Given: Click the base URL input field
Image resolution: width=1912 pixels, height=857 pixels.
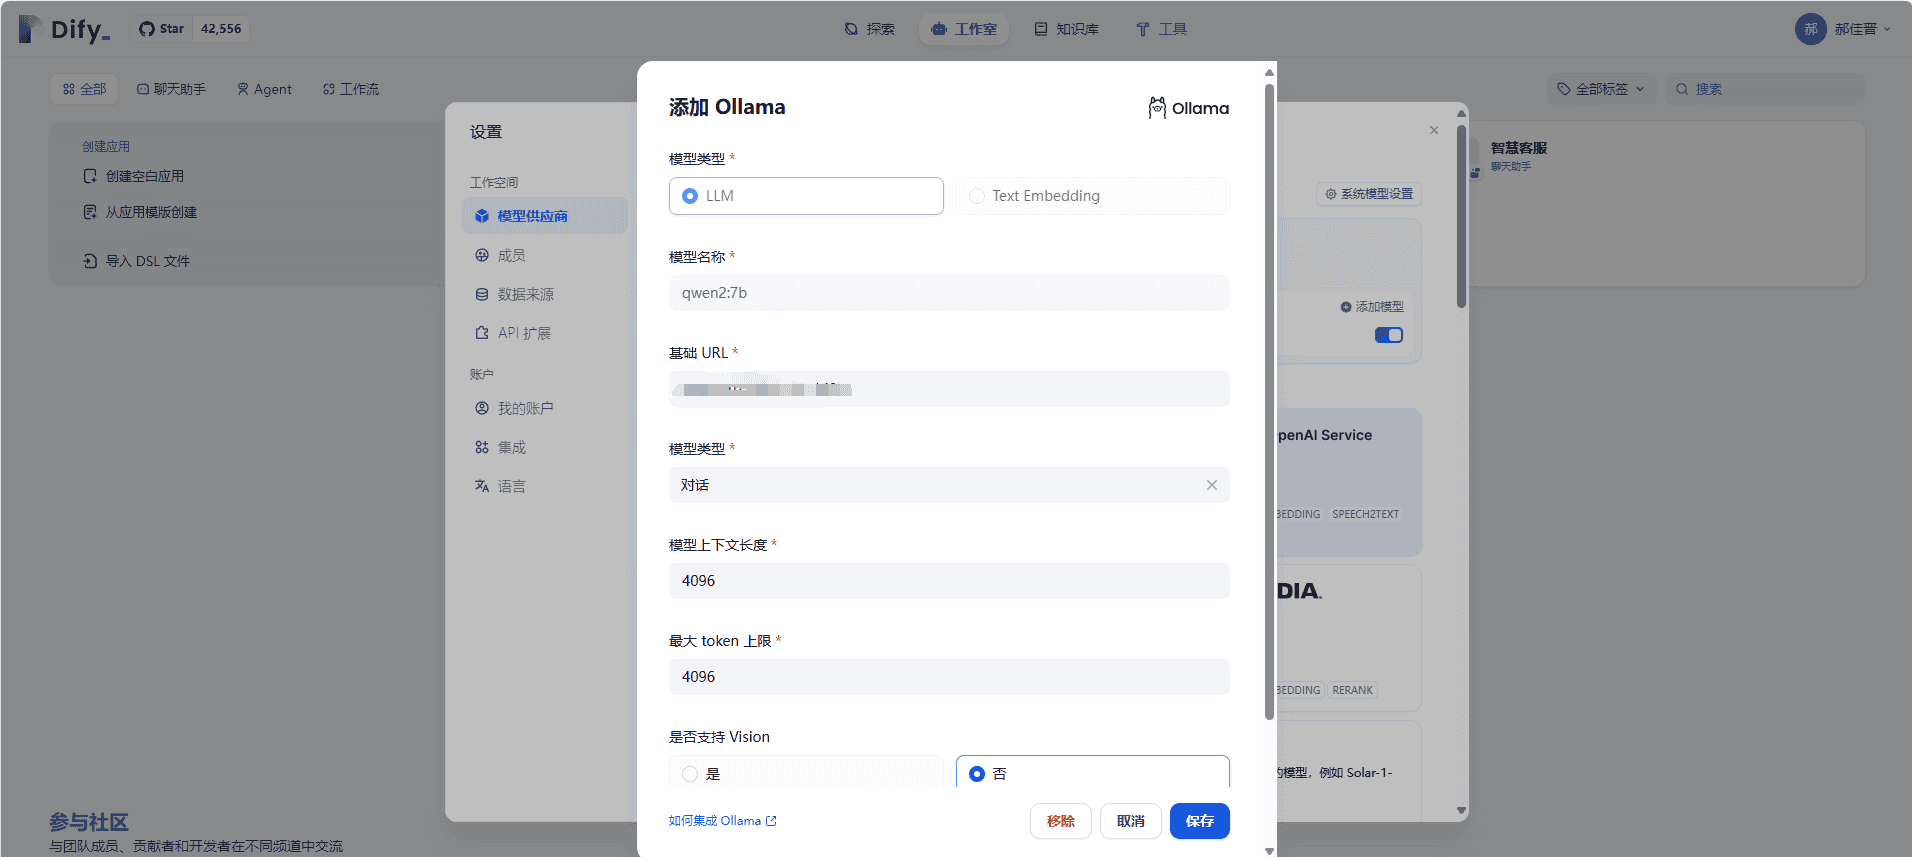Looking at the screenshot, I should click(949, 389).
